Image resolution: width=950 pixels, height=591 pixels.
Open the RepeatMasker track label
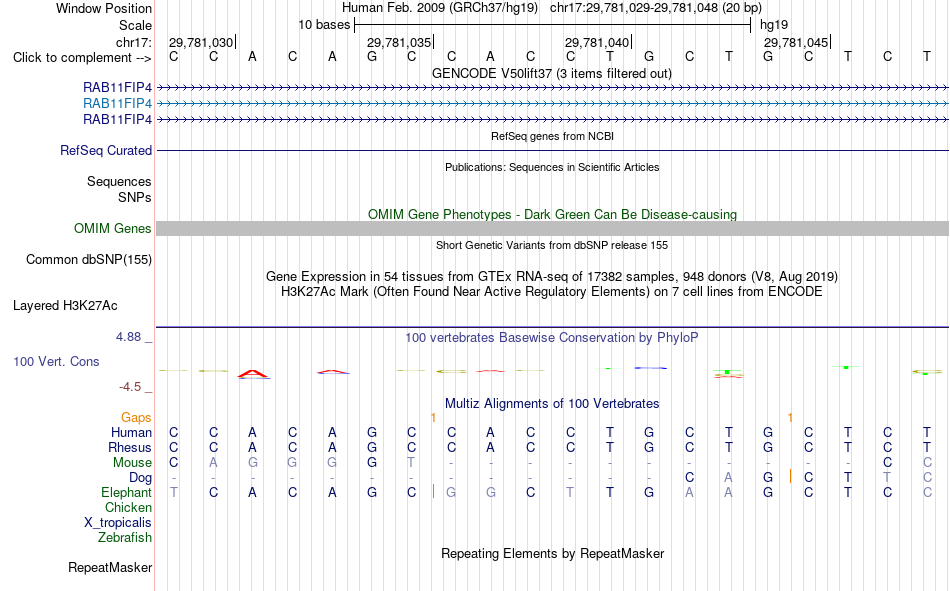110,567
